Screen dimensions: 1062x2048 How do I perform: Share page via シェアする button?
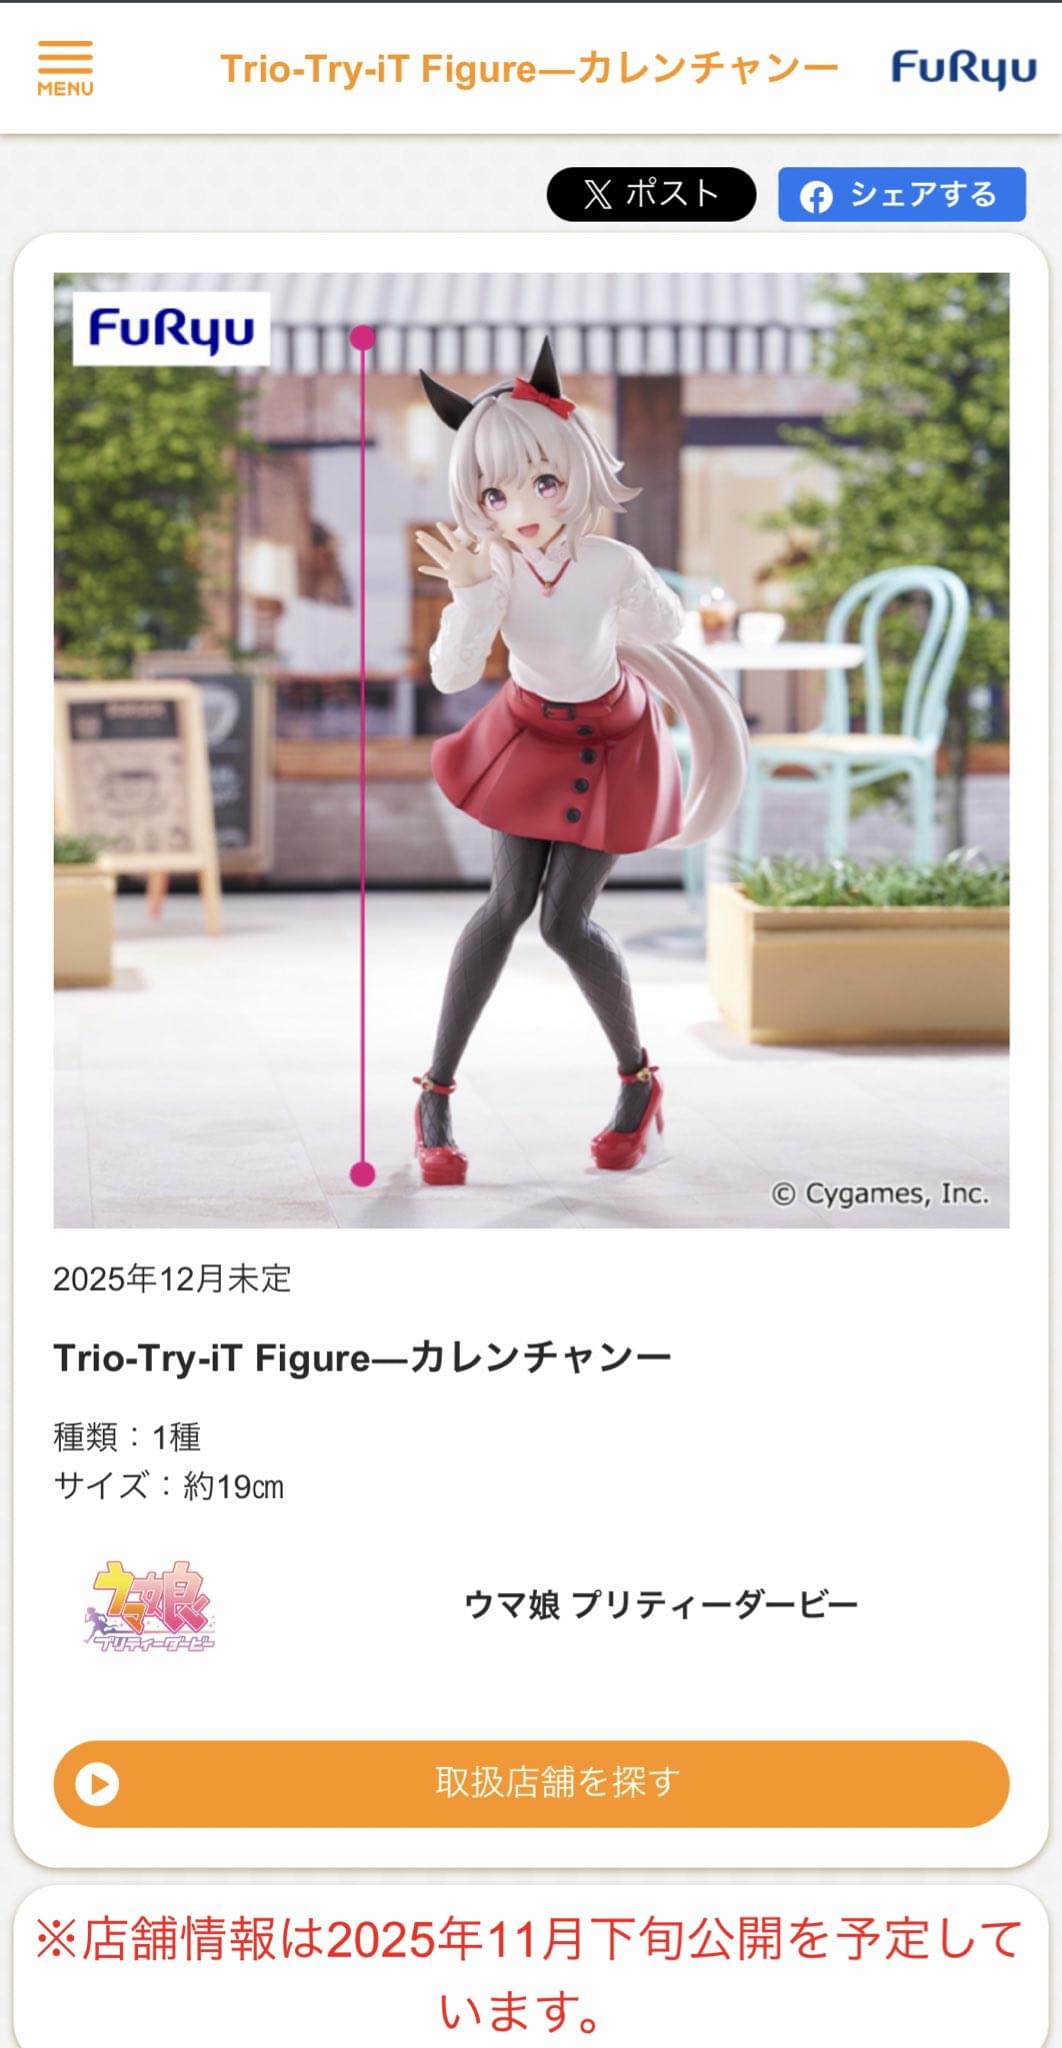[902, 194]
